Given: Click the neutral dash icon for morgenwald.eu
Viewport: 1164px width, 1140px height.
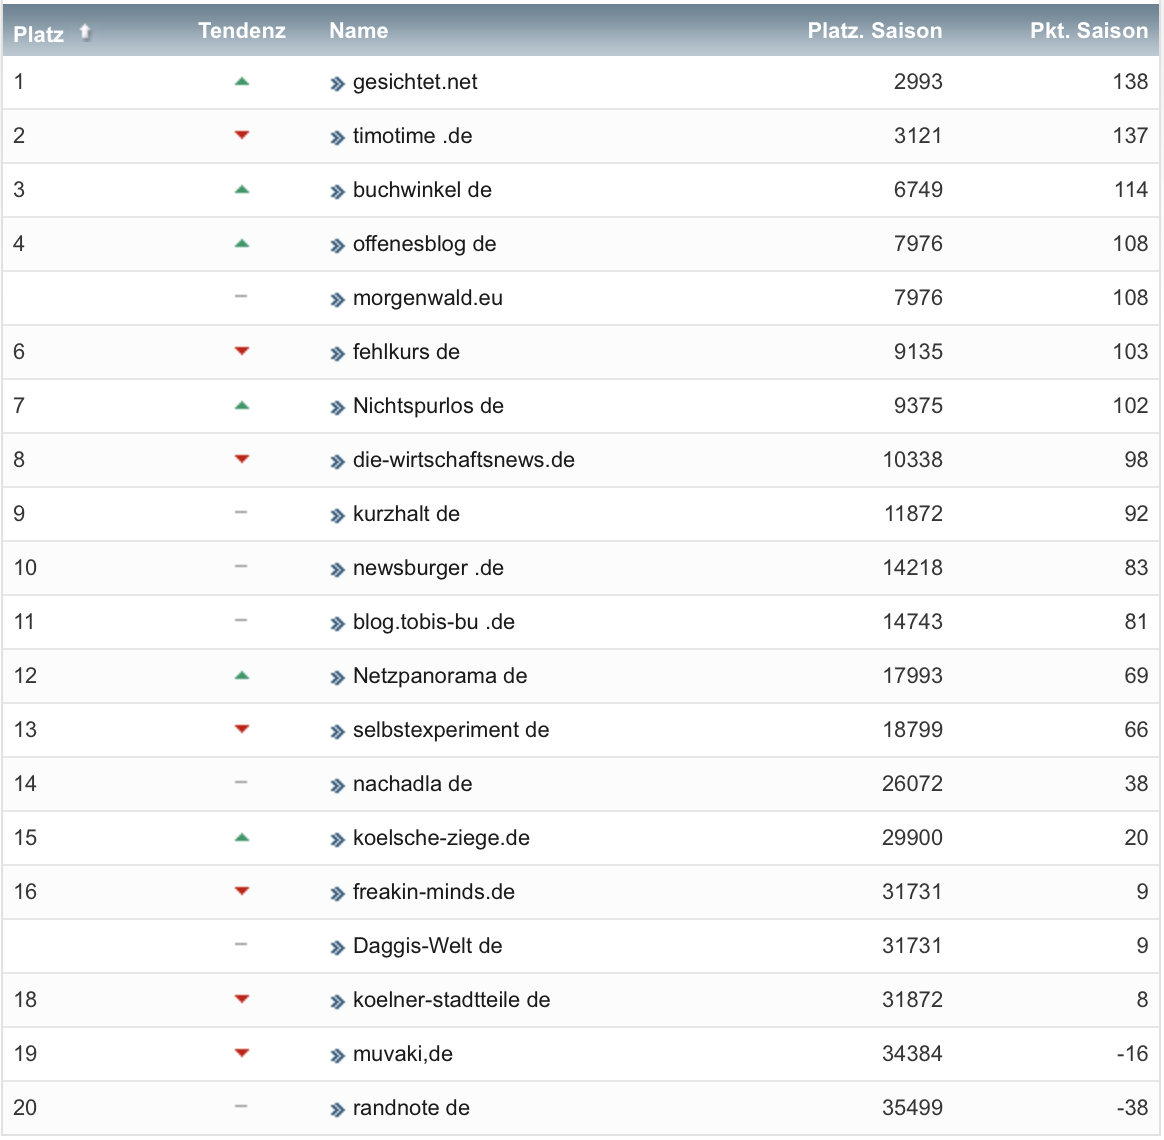Looking at the screenshot, I should click(241, 296).
